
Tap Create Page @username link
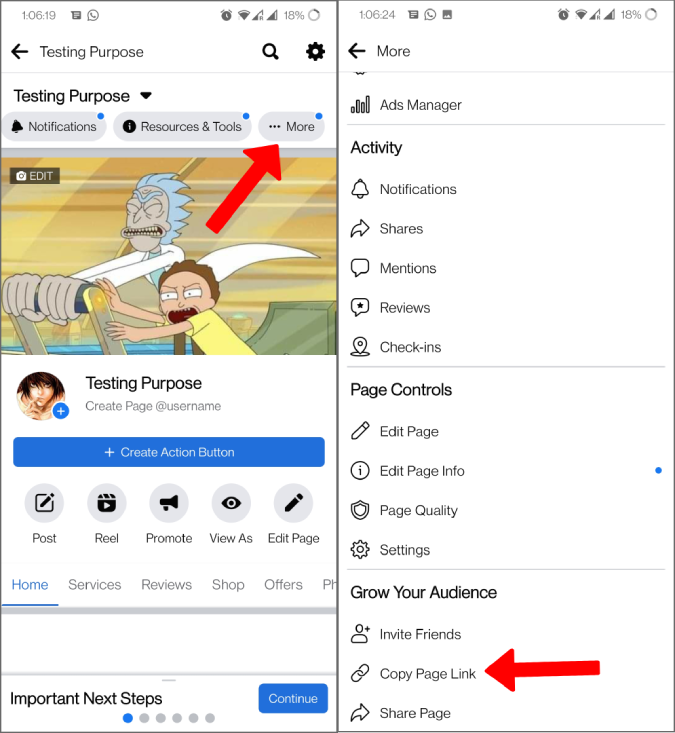pos(153,406)
